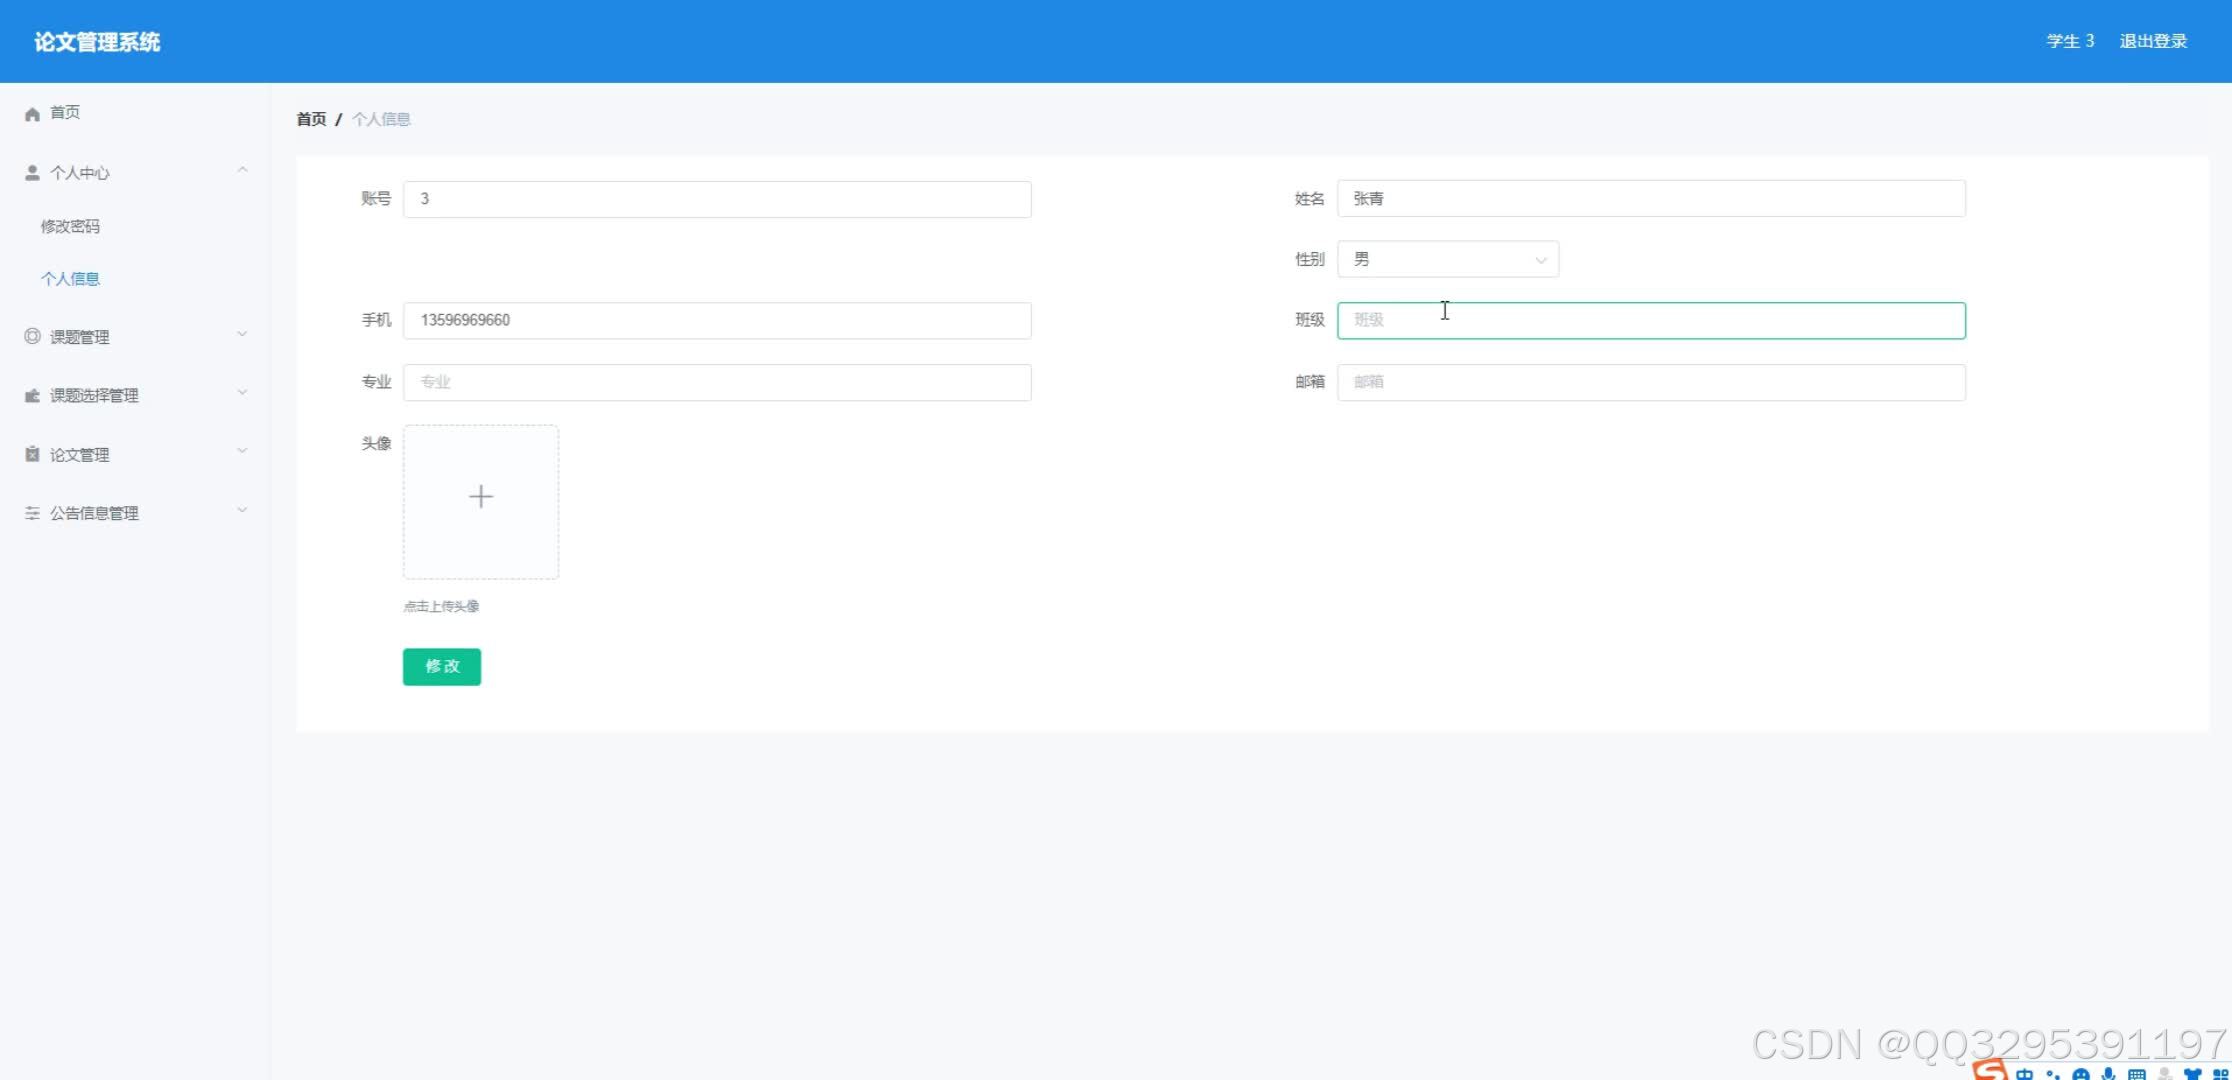
Task: Click the 邮箱 email field
Action: point(1651,383)
